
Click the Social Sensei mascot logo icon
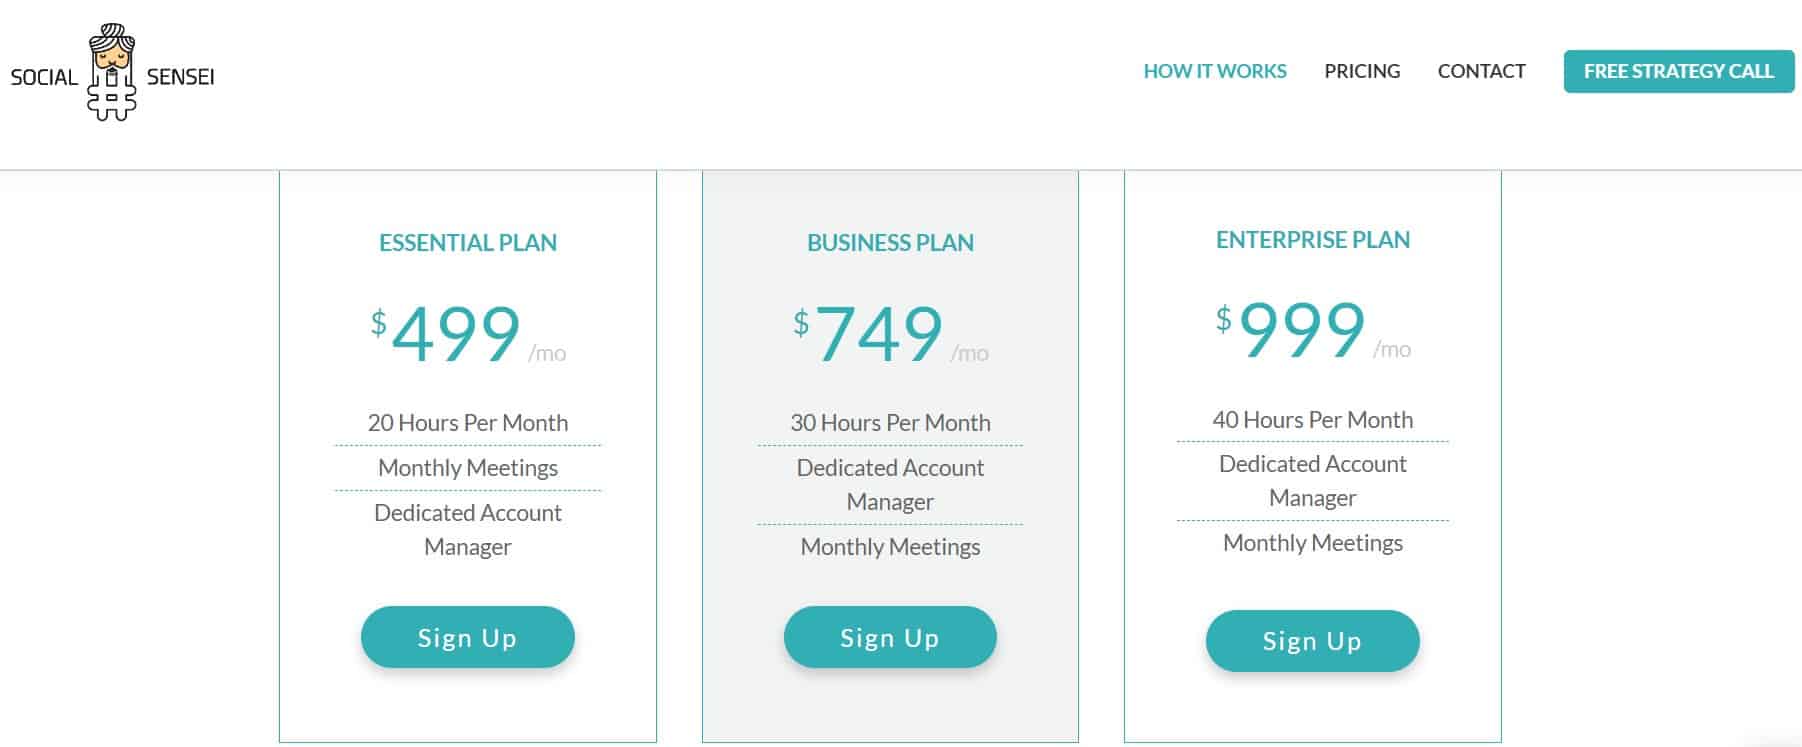click(112, 72)
